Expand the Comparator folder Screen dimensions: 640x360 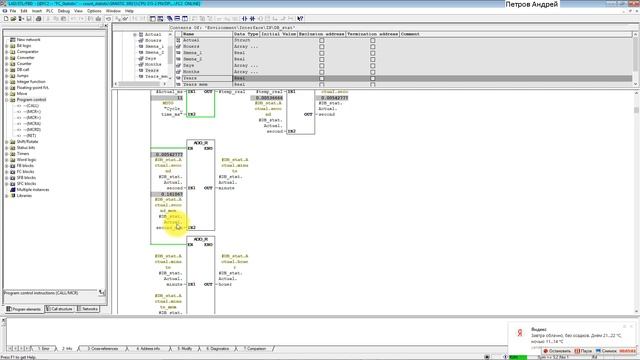pyautogui.click(x=7, y=52)
